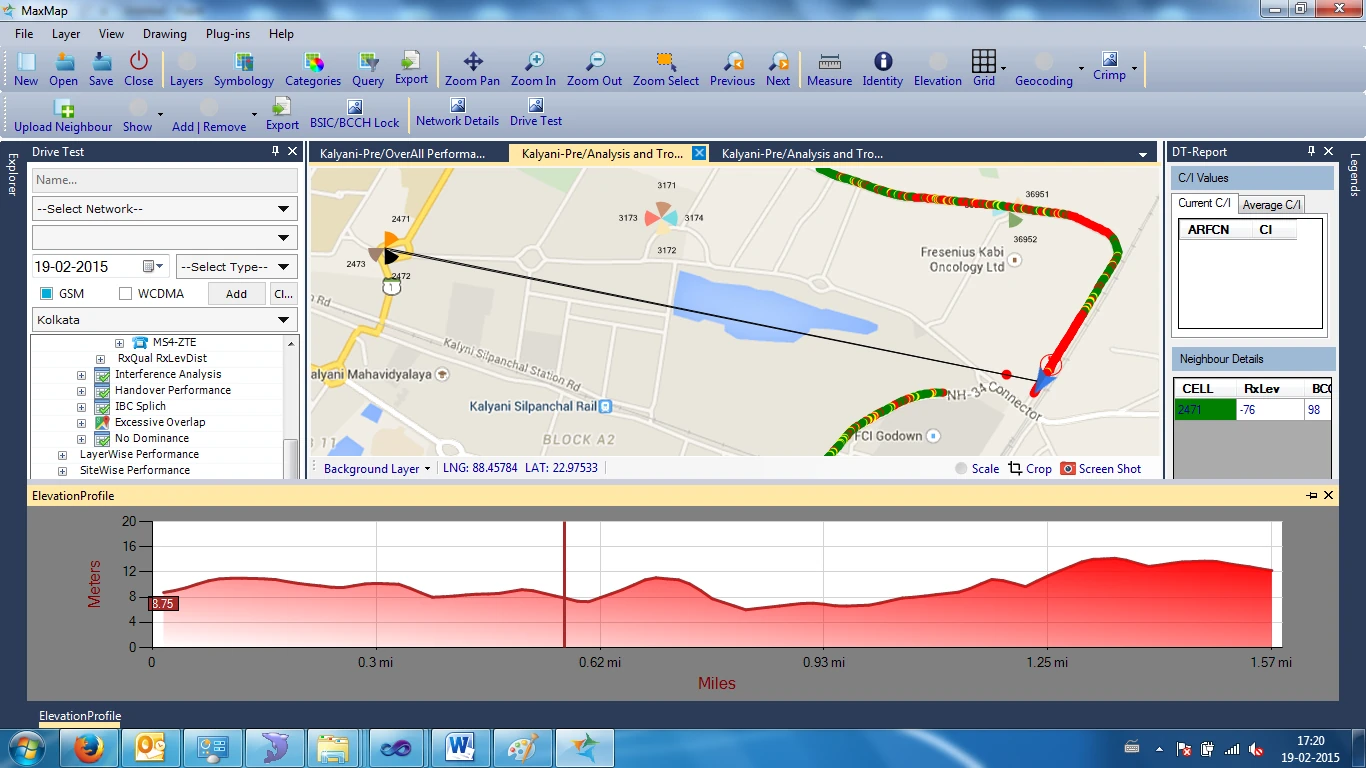
Task: Expand the SiteWise Performance node
Action: click(x=62, y=471)
